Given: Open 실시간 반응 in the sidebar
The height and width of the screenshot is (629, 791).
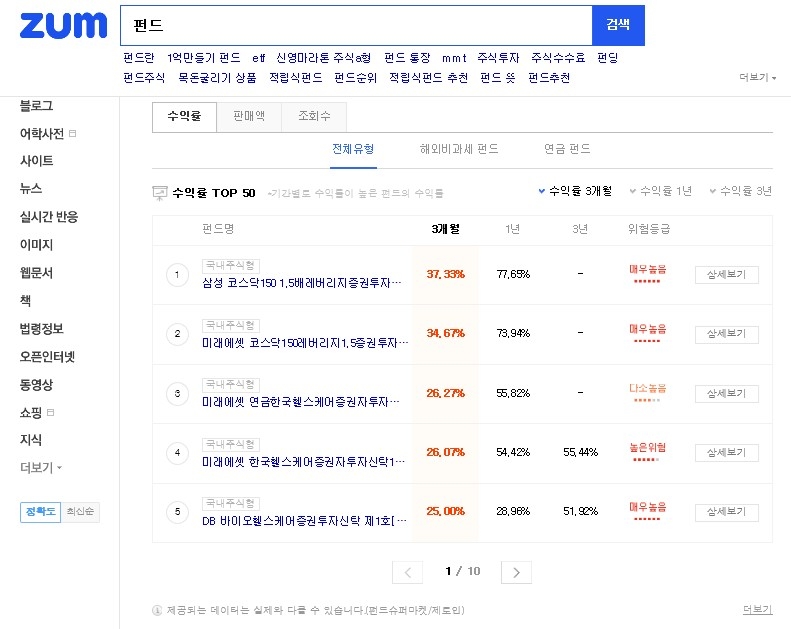Looking at the screenshot, I should 49,217.
